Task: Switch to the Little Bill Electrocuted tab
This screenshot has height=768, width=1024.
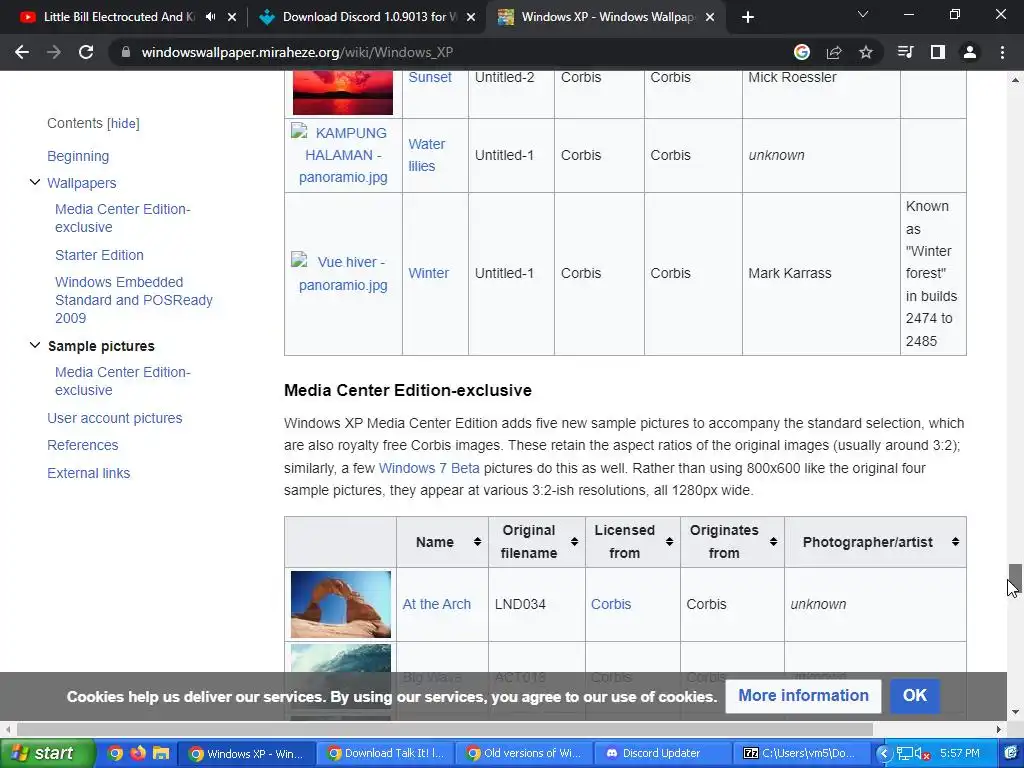Action: [x=118, y=17]
